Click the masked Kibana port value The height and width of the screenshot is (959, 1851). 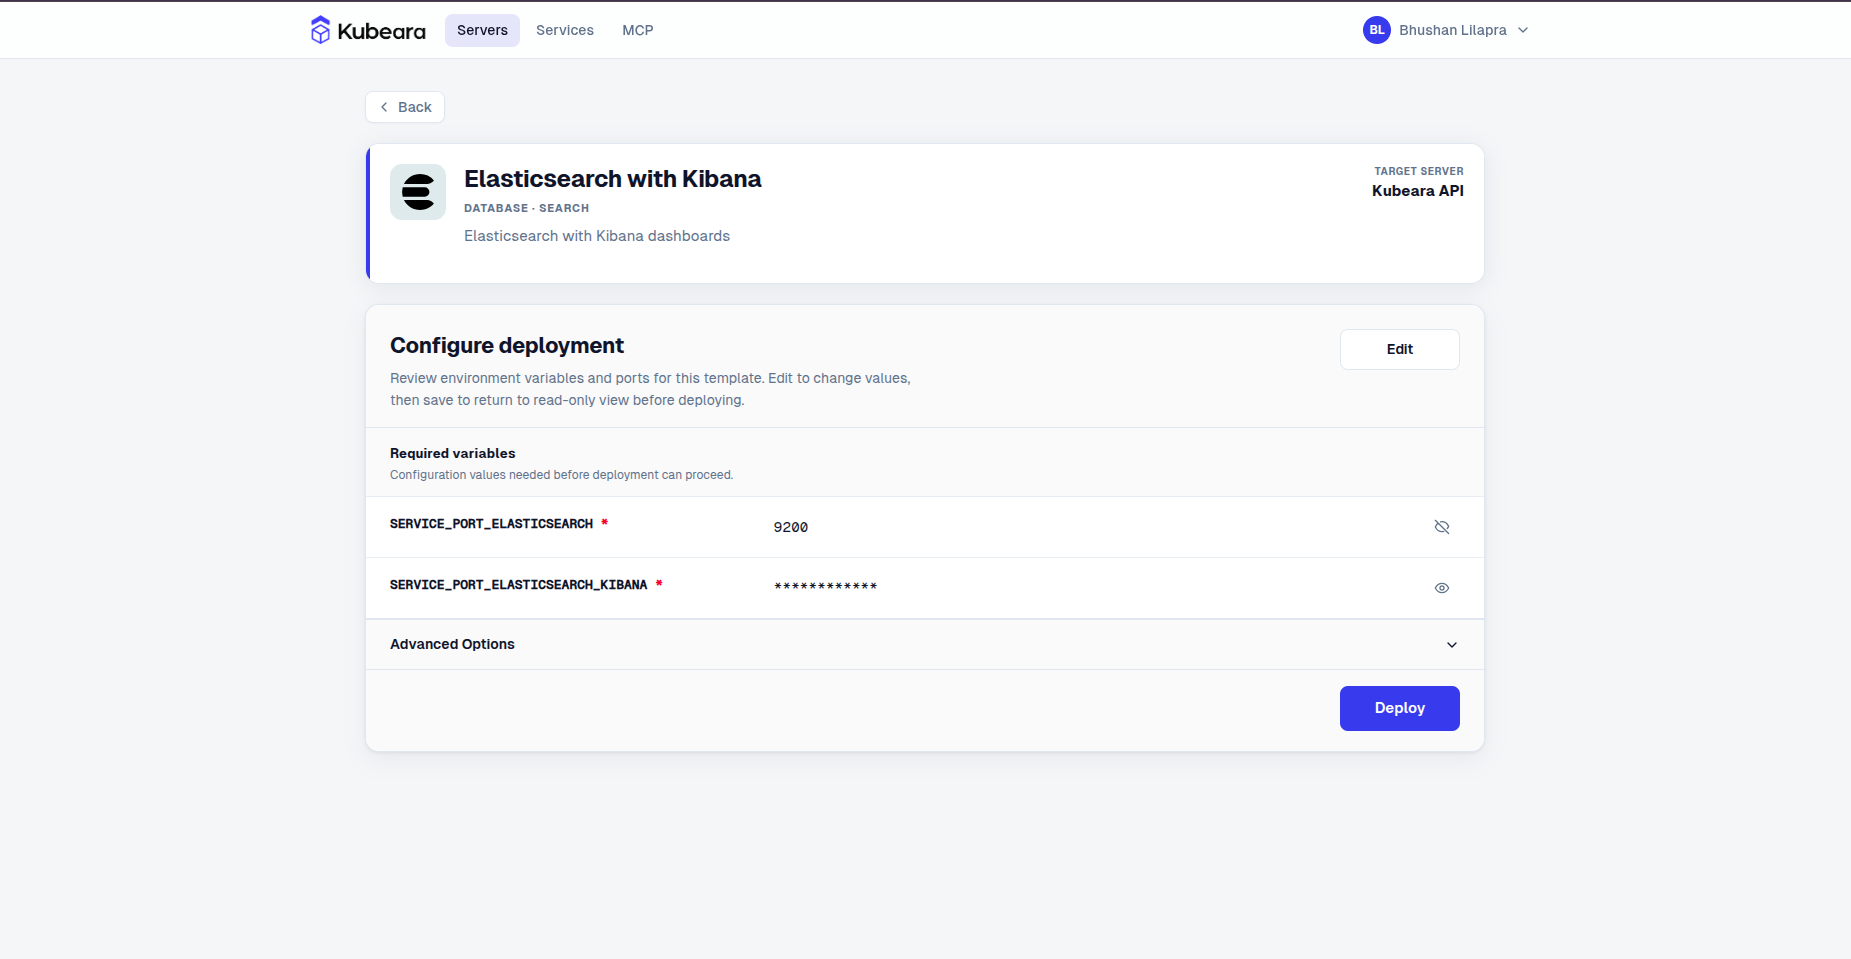(825, 587)
